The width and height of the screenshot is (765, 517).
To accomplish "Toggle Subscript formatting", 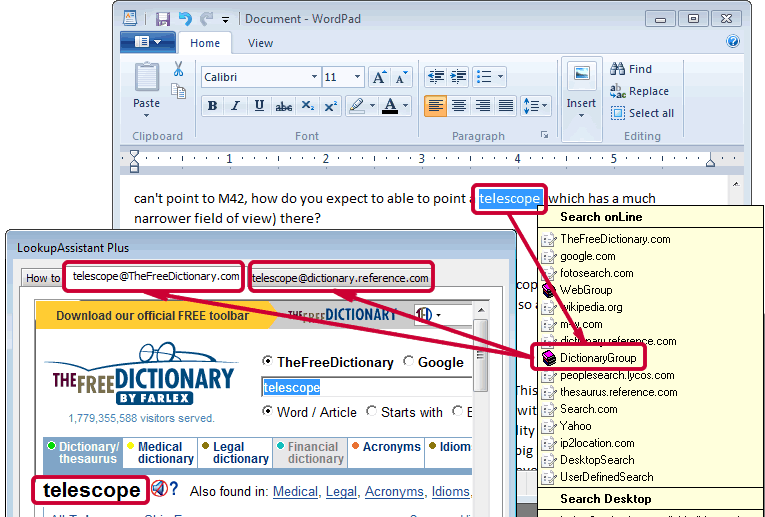I will pos(307,105).
